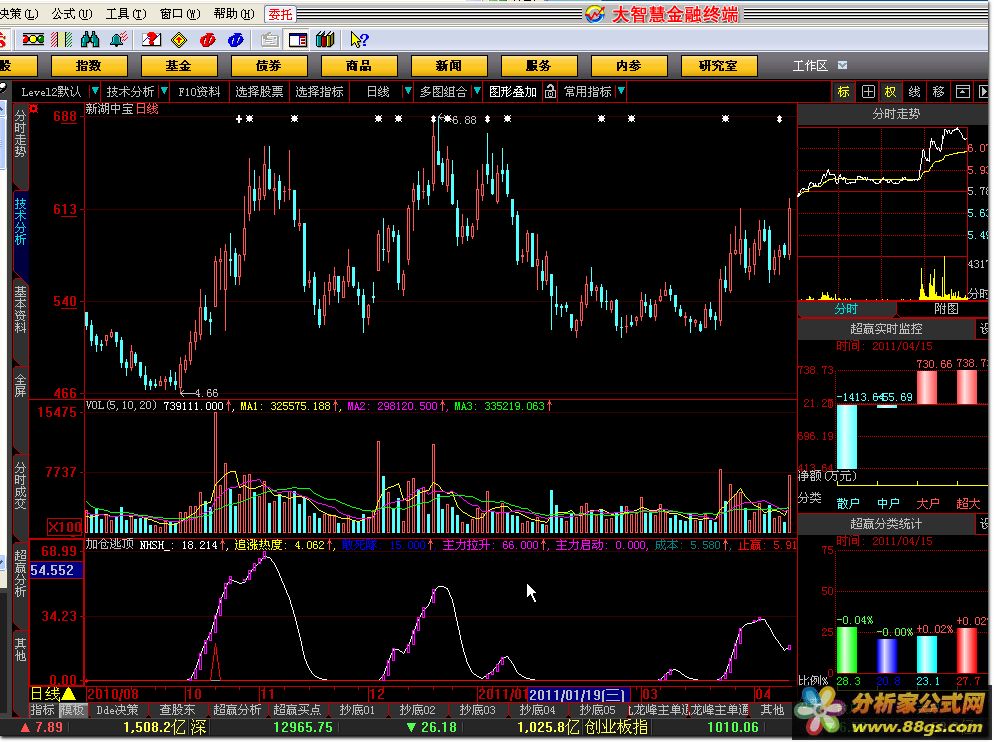Click the yellow triangle next to 日线
The height and width of the screenshot is (742, 994).
pyautogui.click(x=68, y=694)
